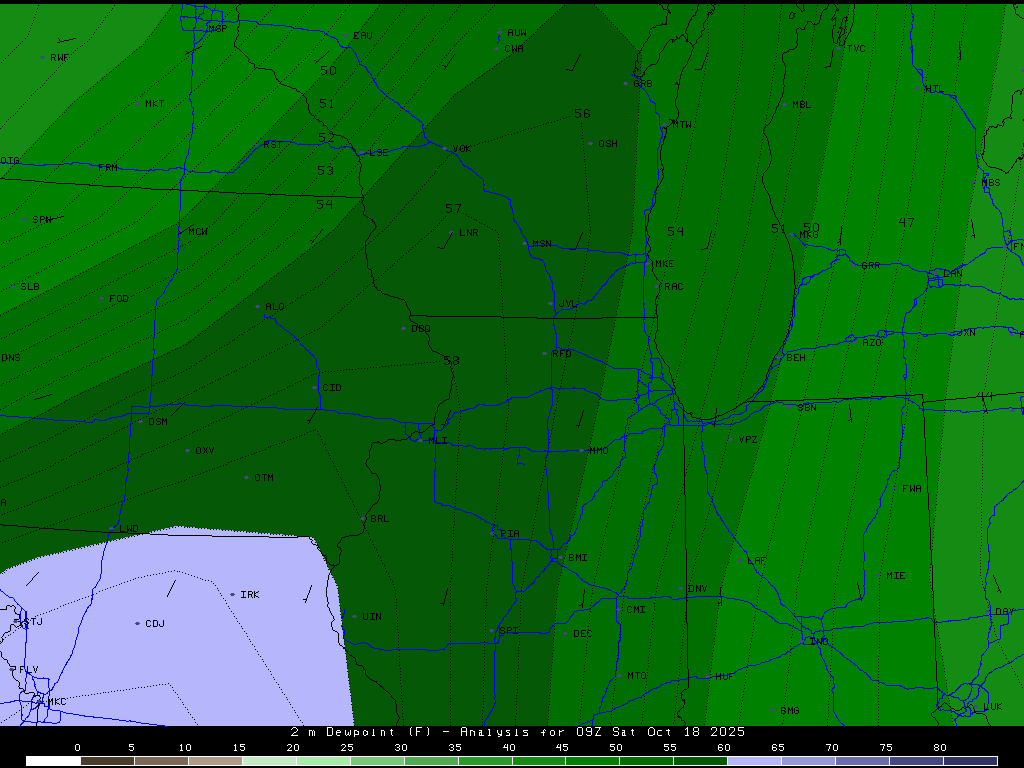1024x768 pixels.
Task: Click the 47 dewpoint contour label
Action: pyautogui.click(x=906, y=222)
